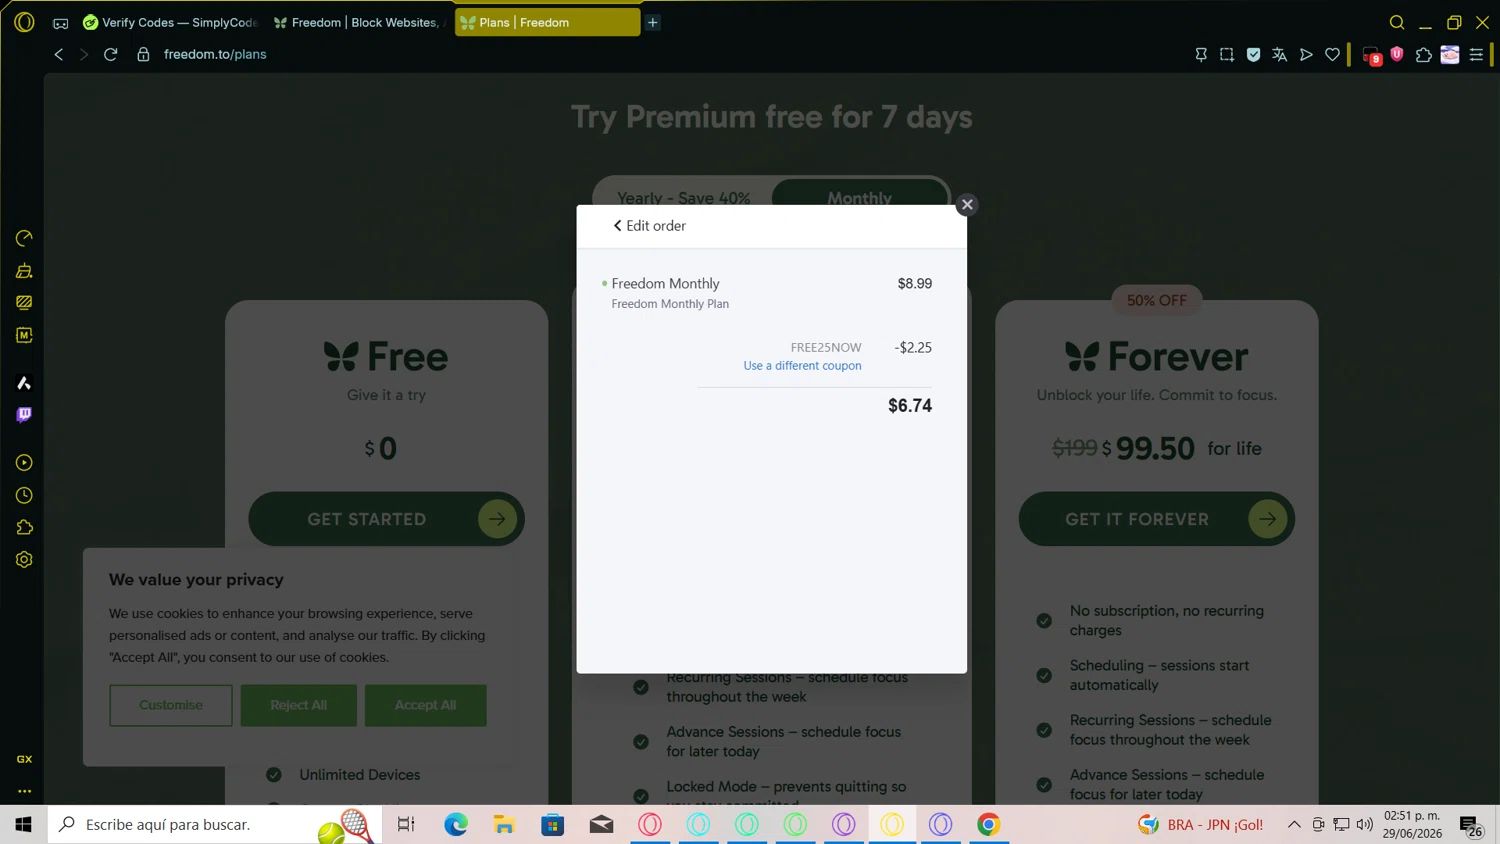
Task: Open File Explorer from the taskbar
Action: point(504,824)
